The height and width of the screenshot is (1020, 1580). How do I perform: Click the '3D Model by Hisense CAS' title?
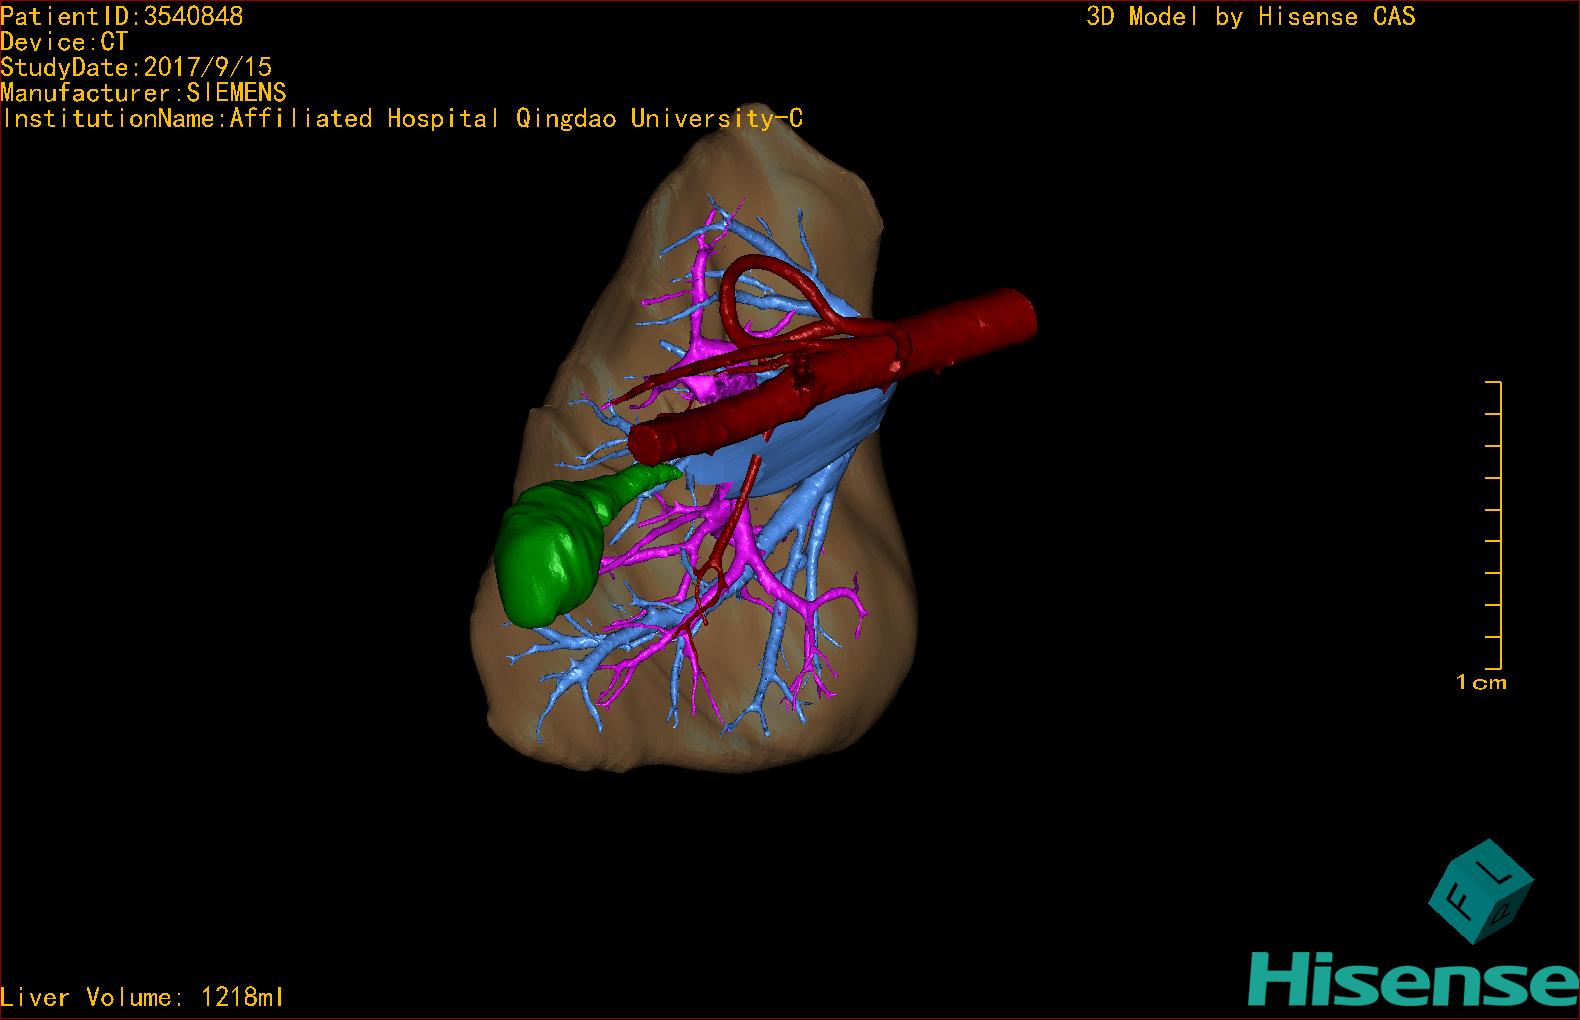coord(1250,16)
